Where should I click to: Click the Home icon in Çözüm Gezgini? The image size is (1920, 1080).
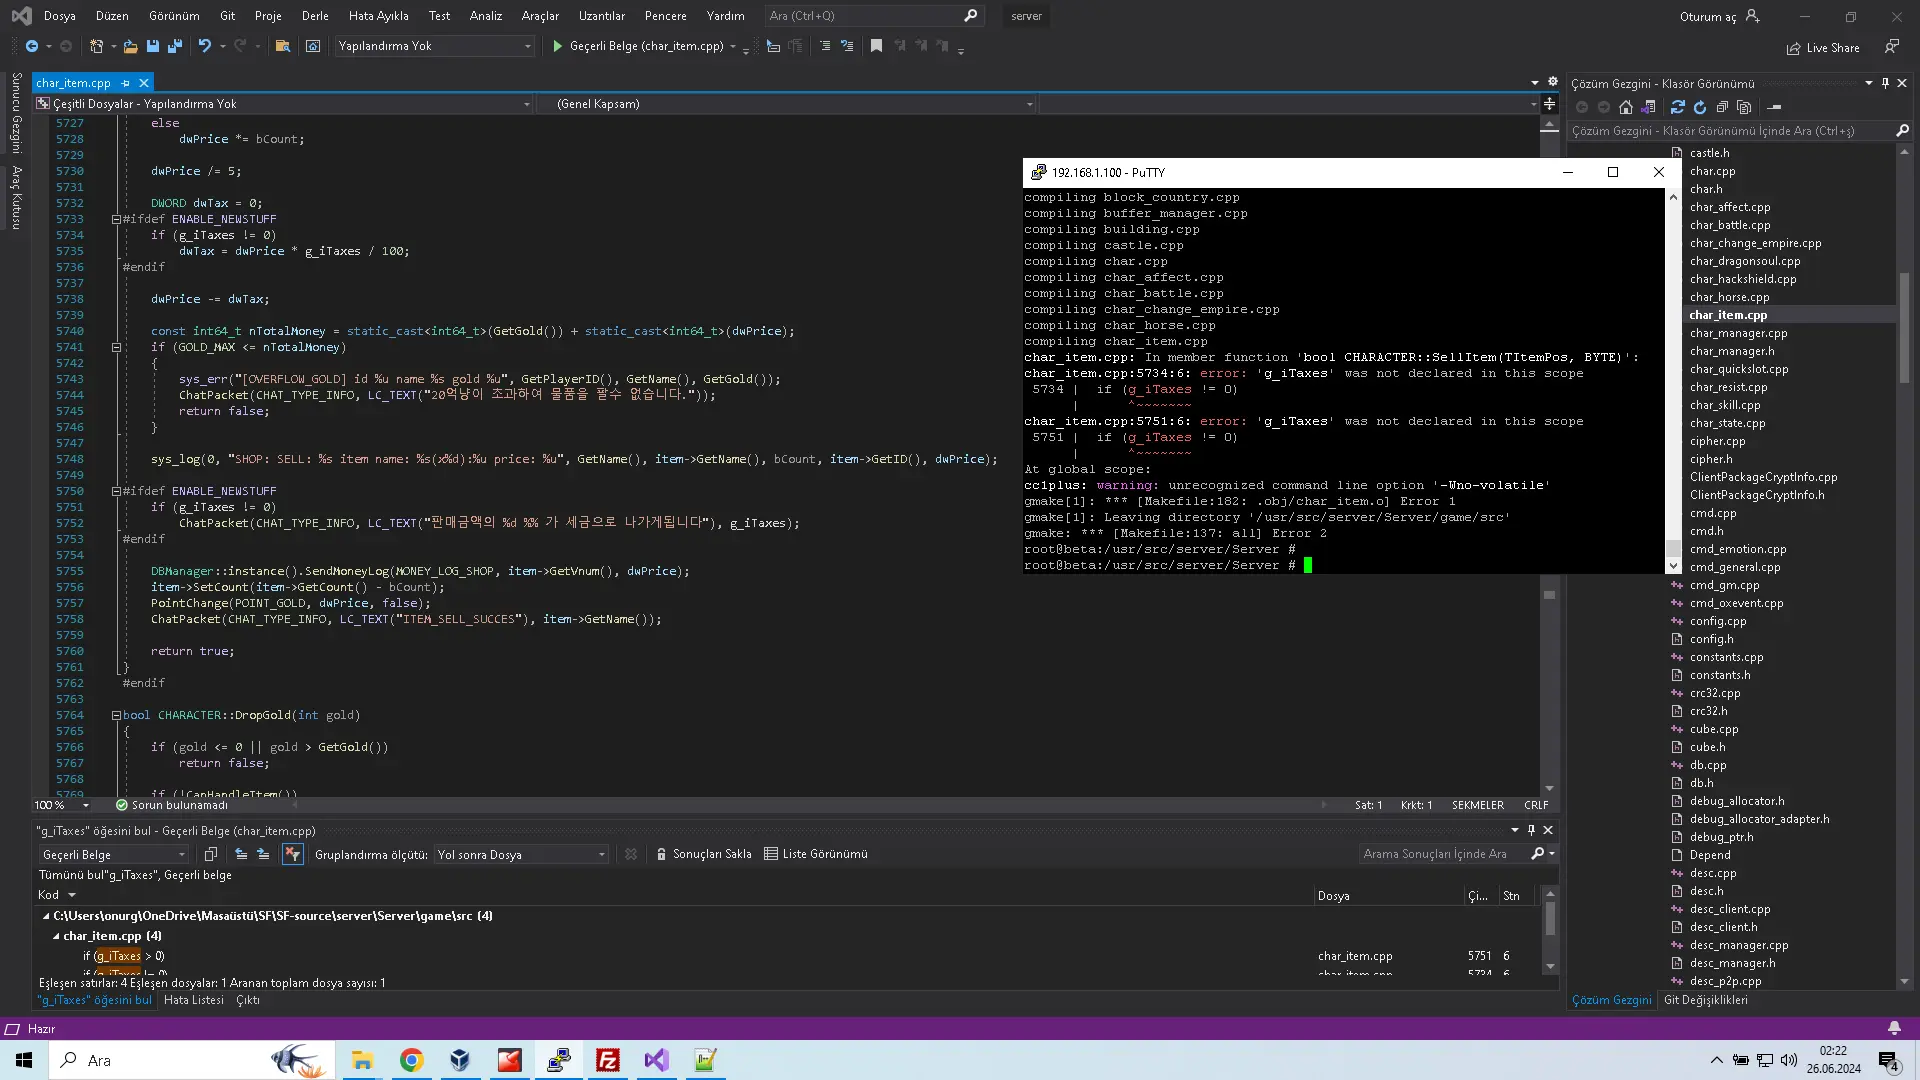(x=1626, y=107)
